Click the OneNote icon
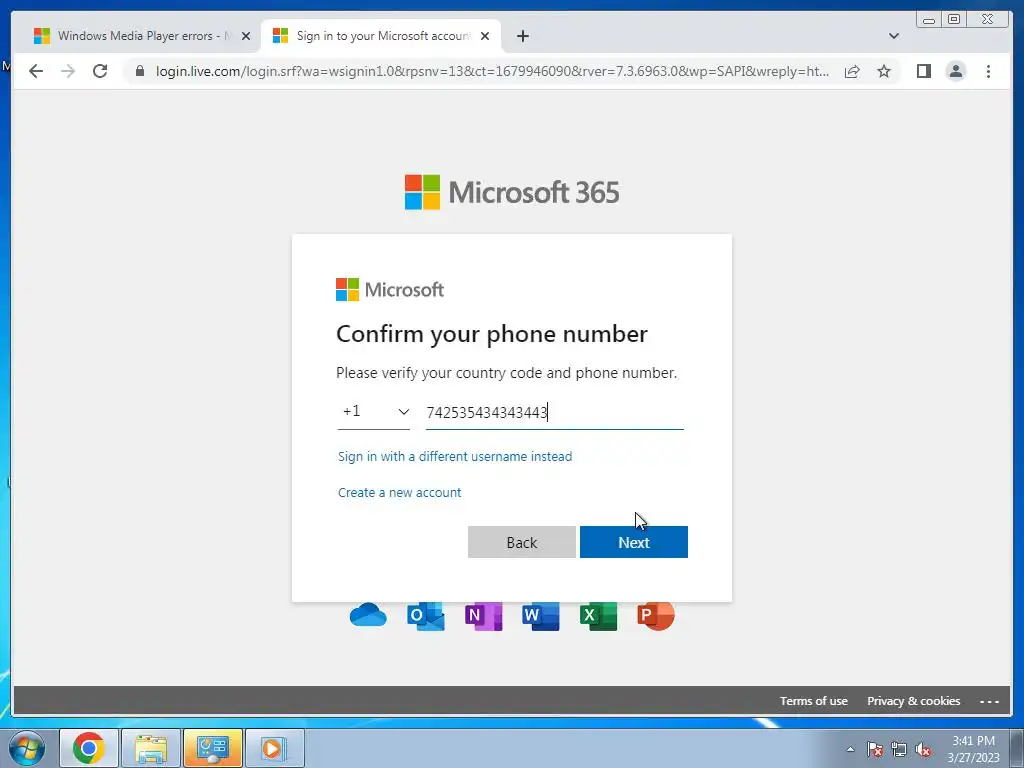The width and height of the screenshot is (1024, 768). pyautogui.click(x=483, y=616)
